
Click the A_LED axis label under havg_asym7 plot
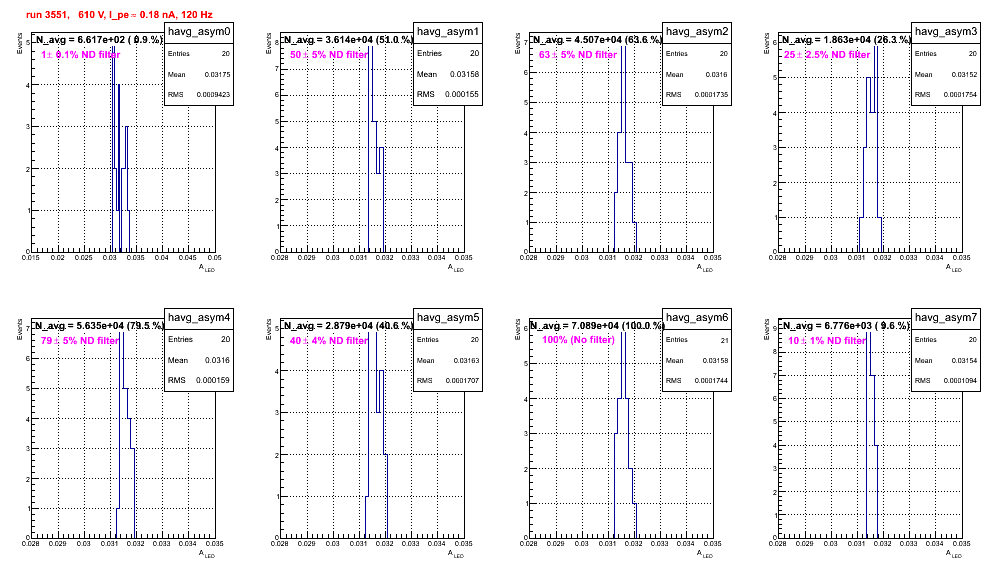click(x=954, y=554)
